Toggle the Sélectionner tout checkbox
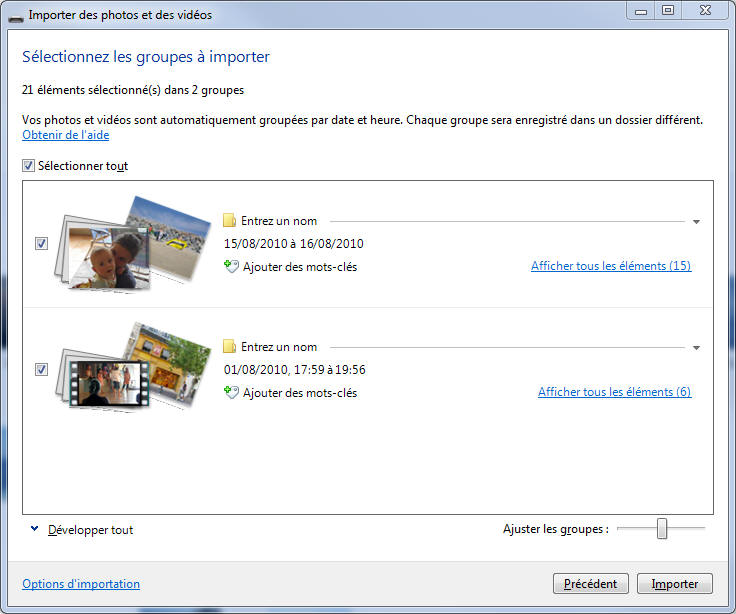This screenshot has height=614, width=736. [29, 166]
